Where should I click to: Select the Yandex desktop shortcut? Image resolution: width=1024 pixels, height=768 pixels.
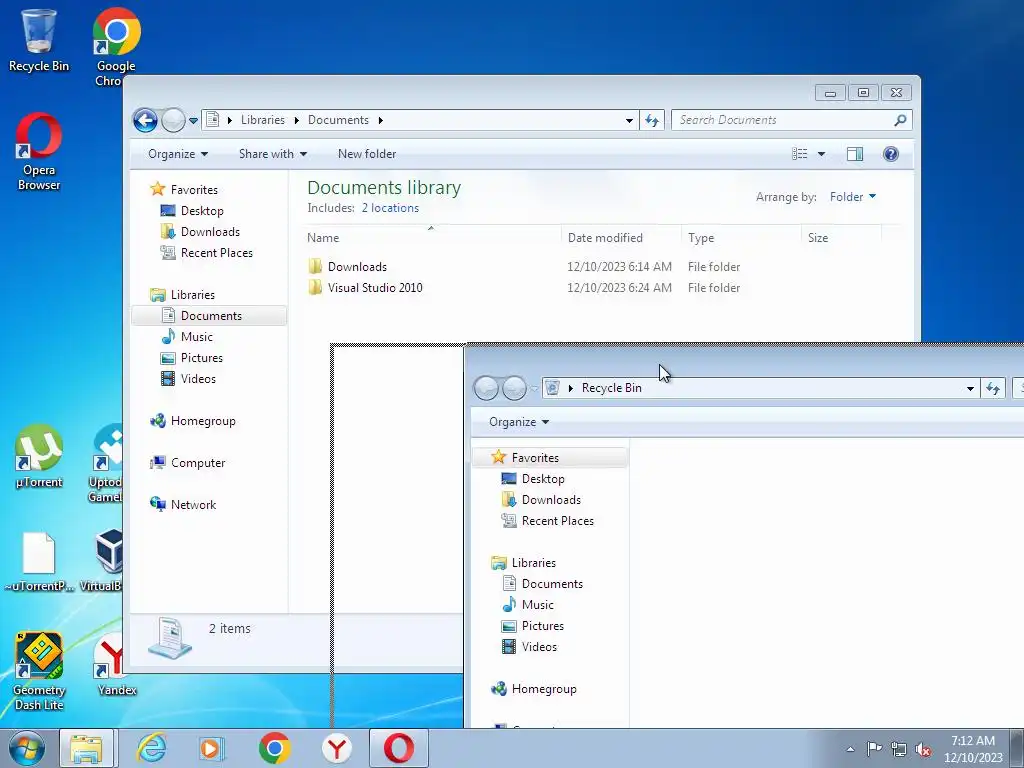114,664
